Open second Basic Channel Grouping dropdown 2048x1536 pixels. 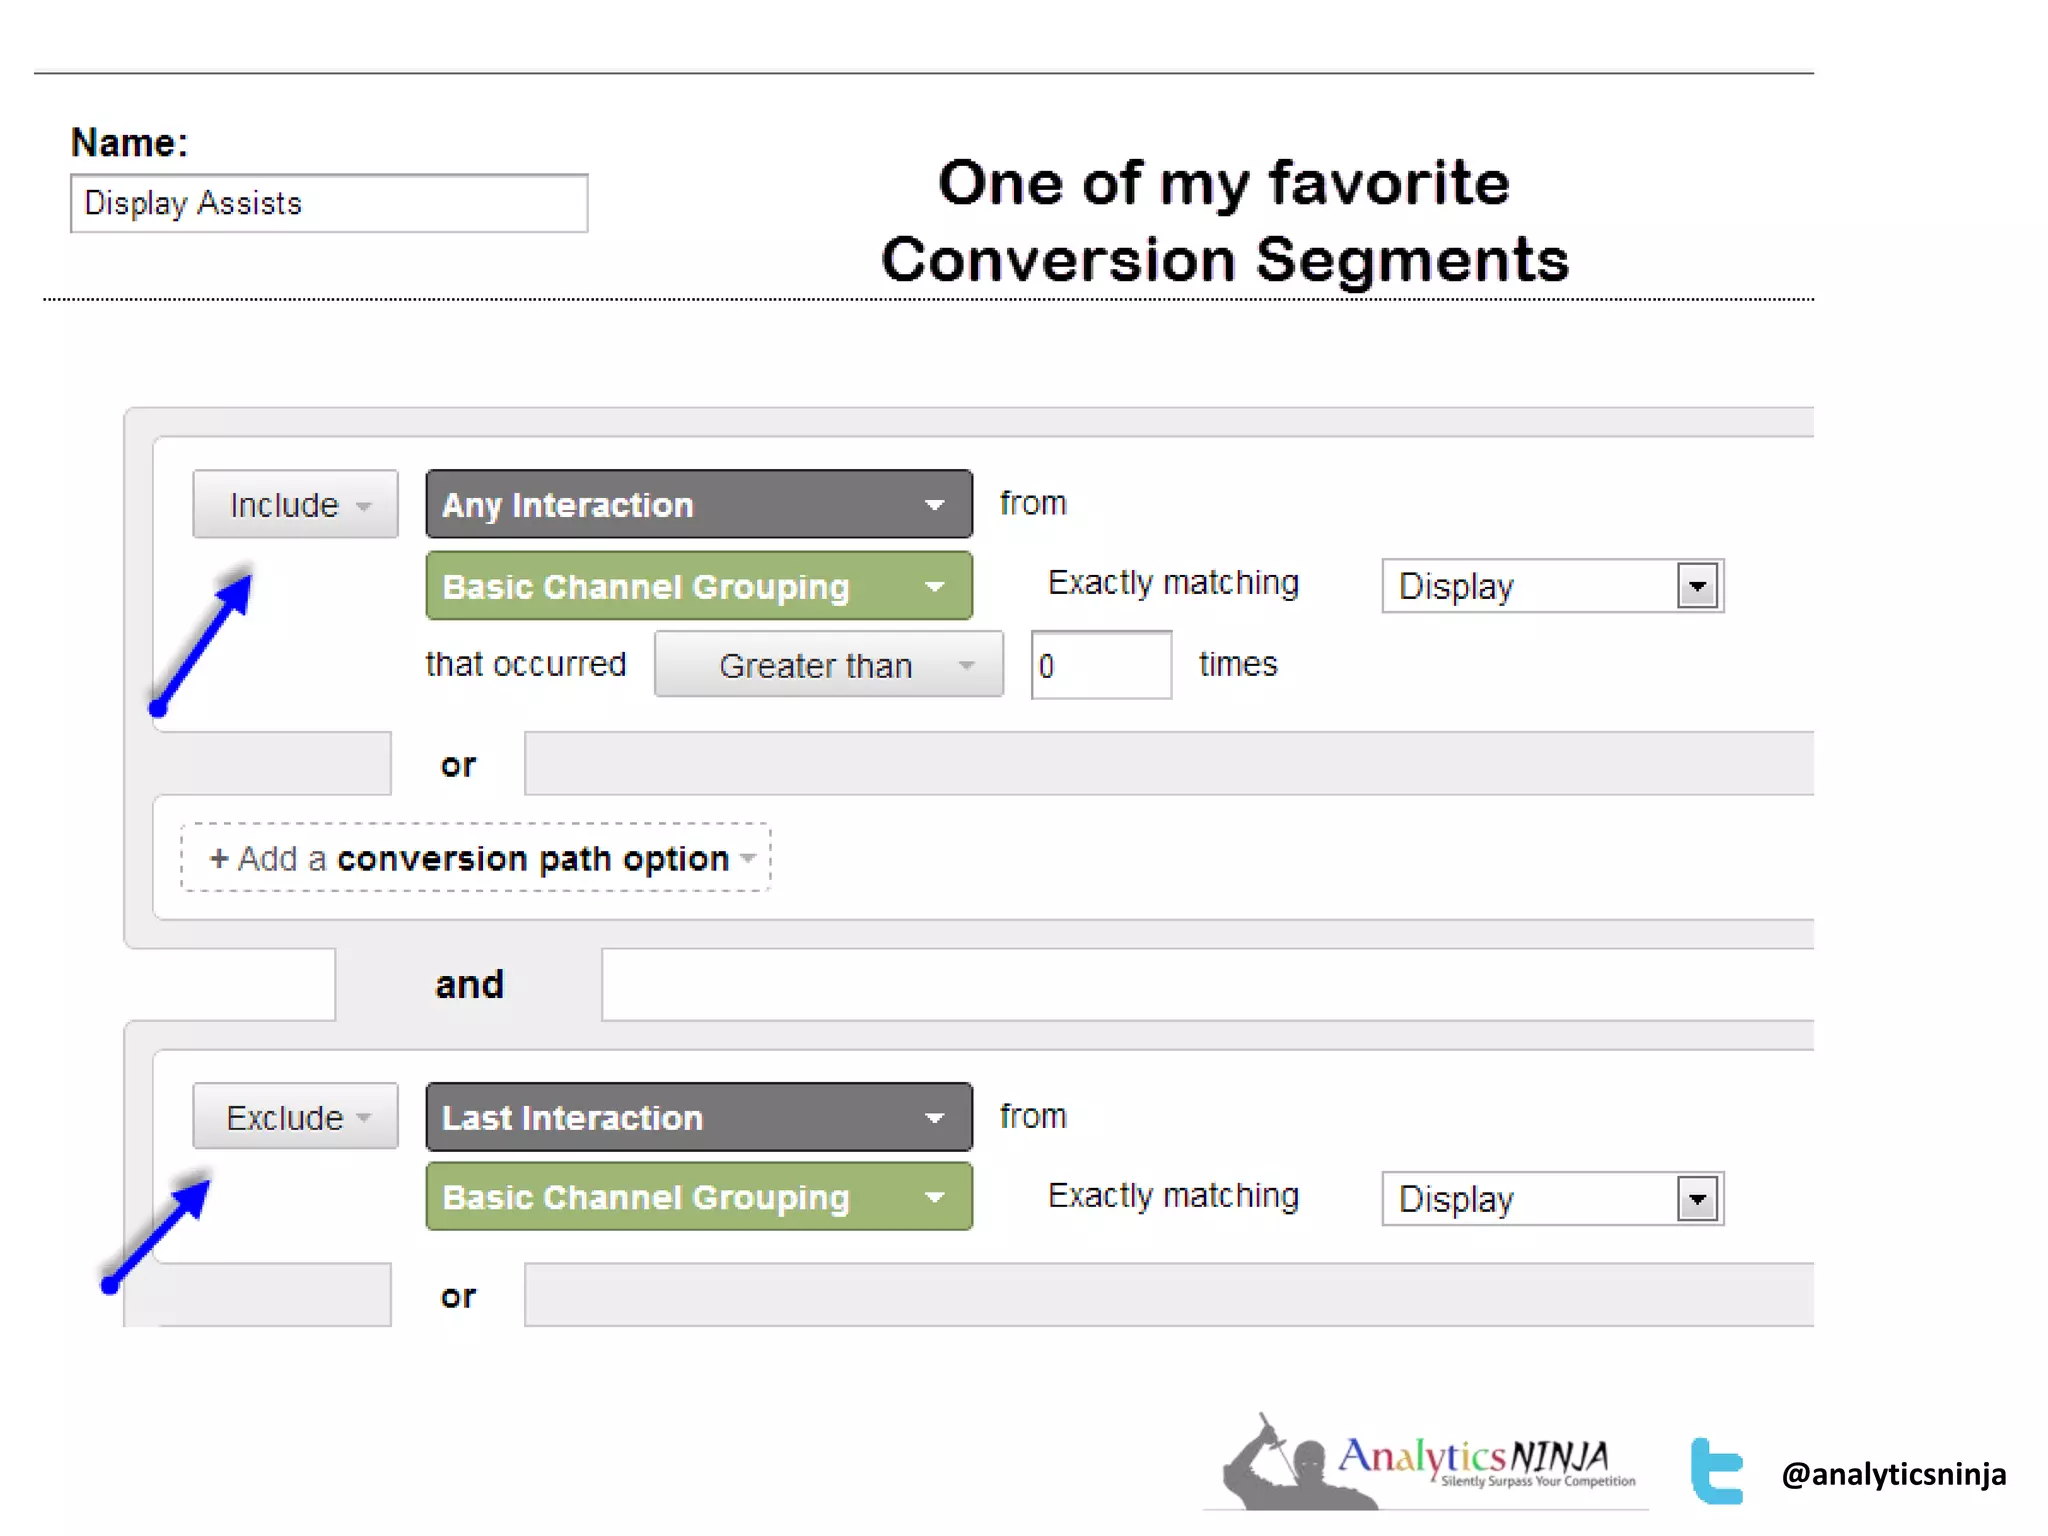click(698, 1198)
